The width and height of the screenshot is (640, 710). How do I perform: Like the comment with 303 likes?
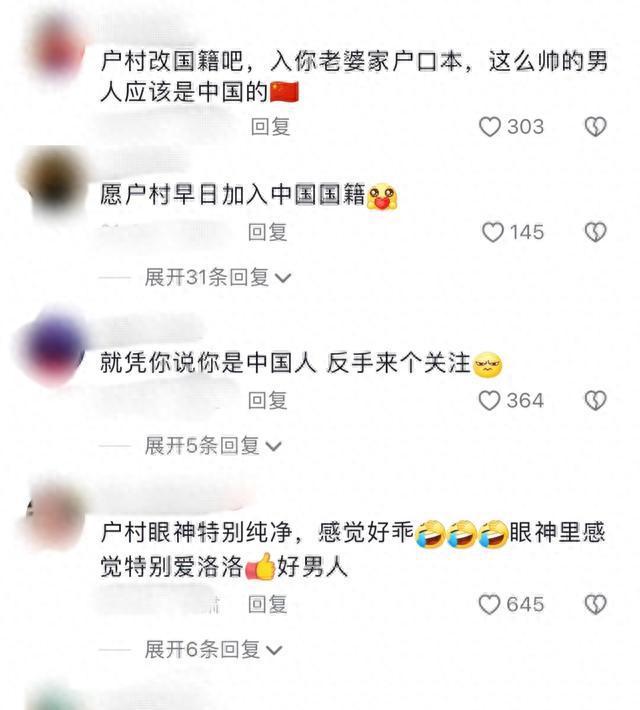point(490,127)
